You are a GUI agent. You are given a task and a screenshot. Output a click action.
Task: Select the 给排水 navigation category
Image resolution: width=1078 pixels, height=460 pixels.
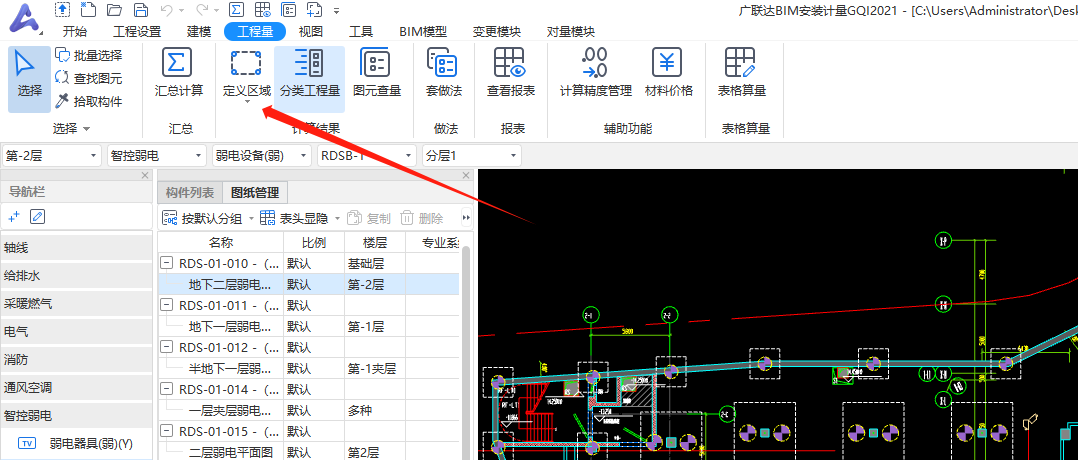click(76, 276)
